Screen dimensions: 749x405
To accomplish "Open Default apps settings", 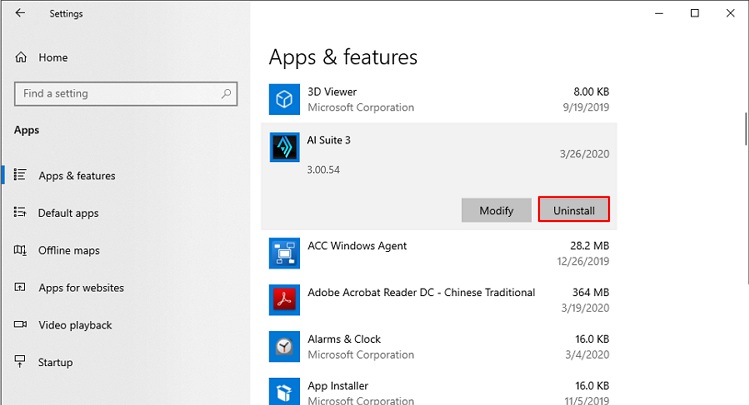I will pyautogui.click(x=68, y=213).
